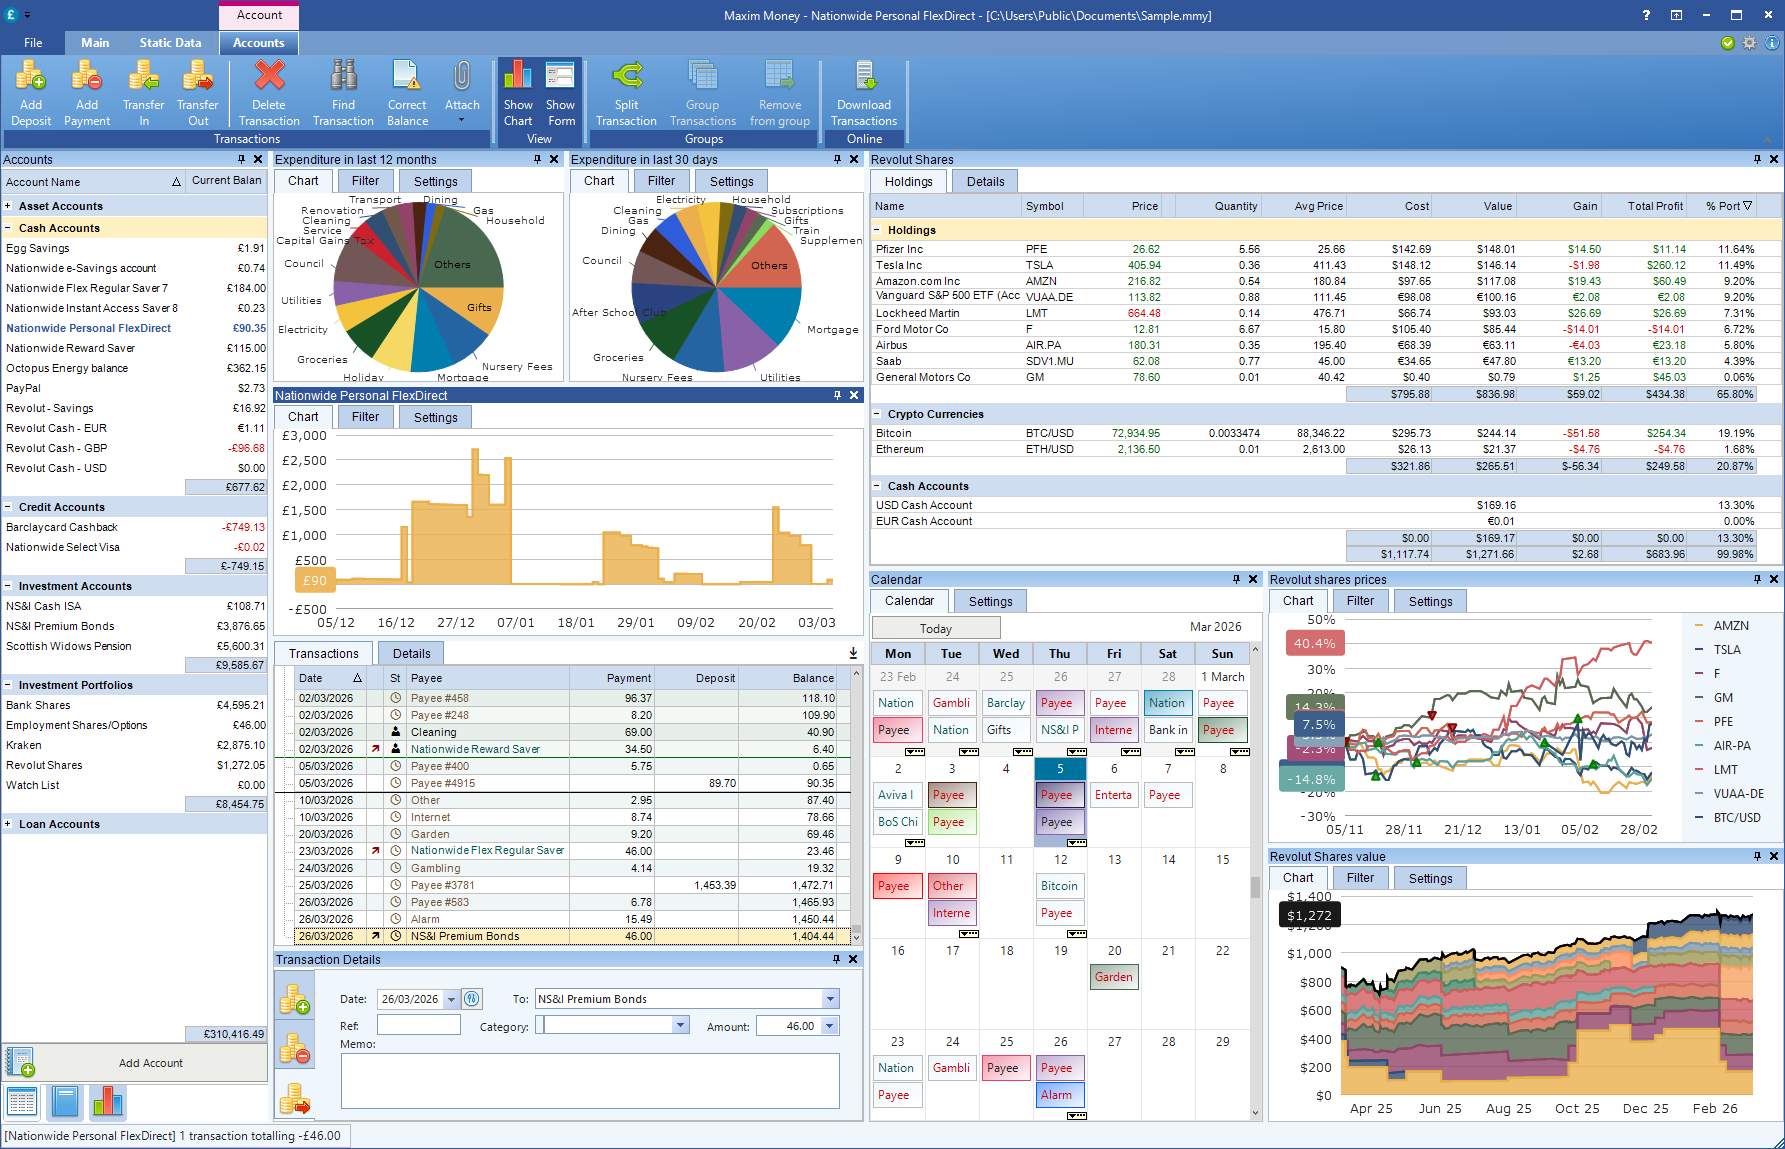Select the Correct Balance tool
The image size is (1785, 1149).
[406, 90]
